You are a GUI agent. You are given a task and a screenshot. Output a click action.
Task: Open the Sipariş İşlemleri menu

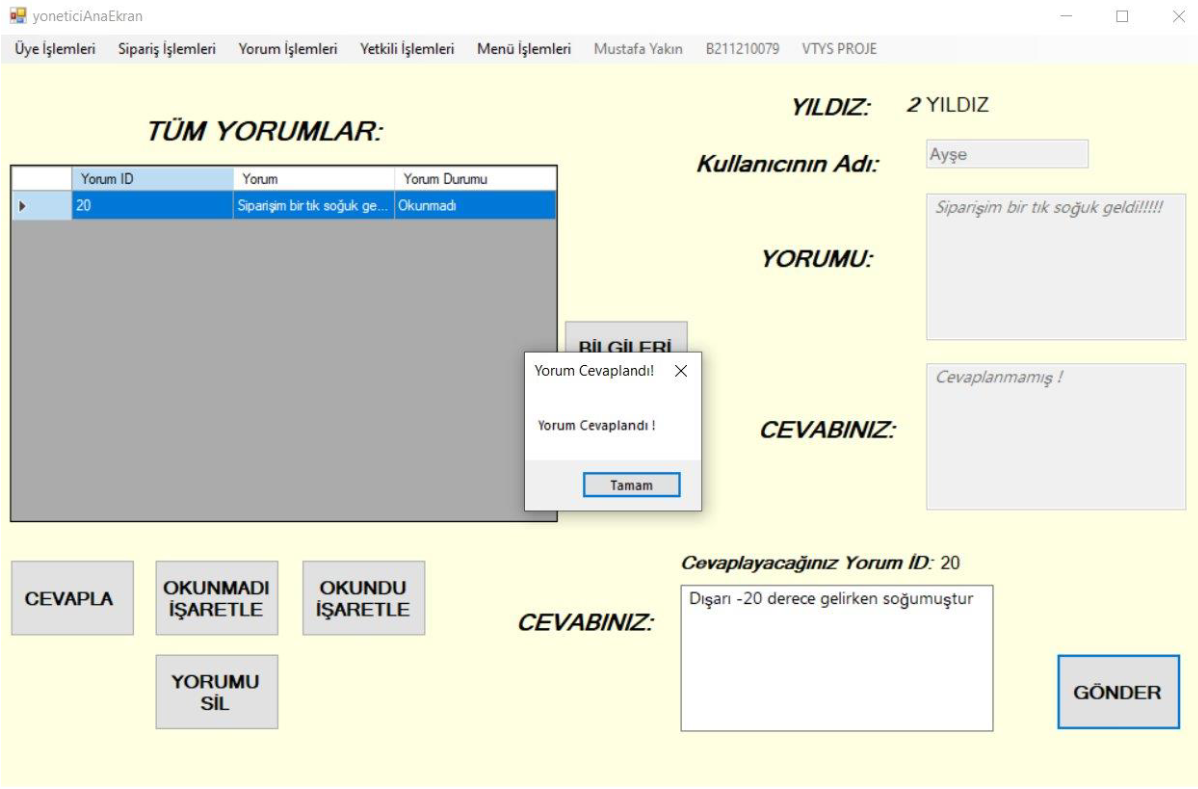(166, 49)
